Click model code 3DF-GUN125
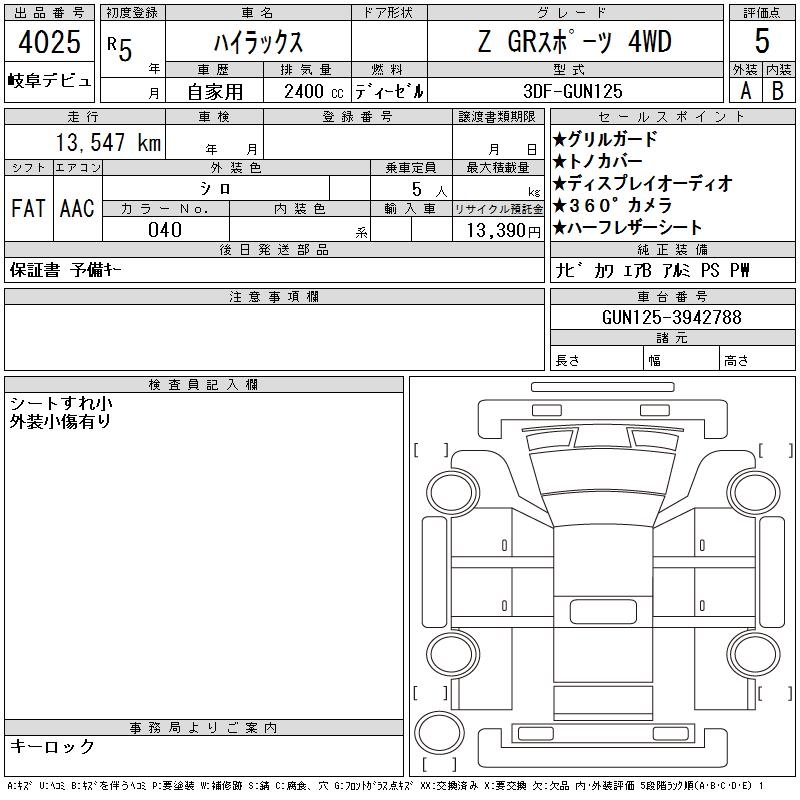This screenshot has width=800, height=800. coord(573,92)
